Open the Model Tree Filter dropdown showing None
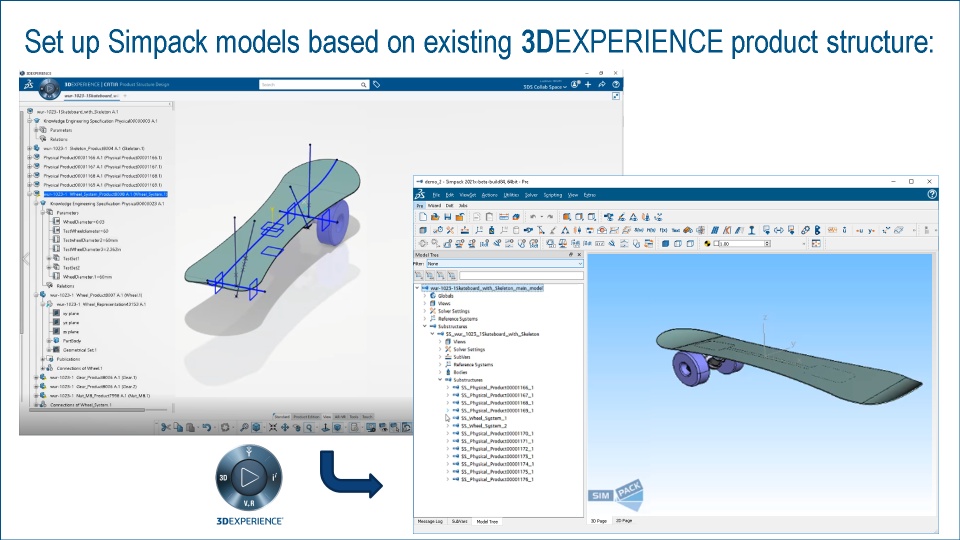The height and width of the screenshot is (540, 960). [x=504, y=263]
